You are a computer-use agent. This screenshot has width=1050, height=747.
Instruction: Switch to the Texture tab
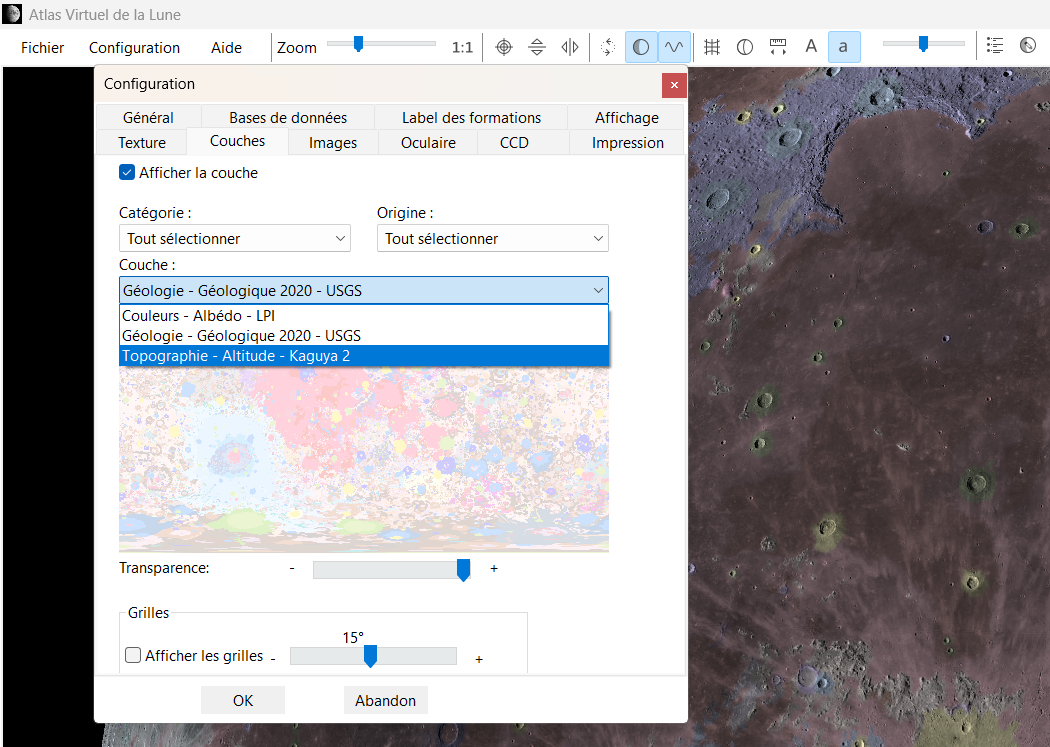coord(141,143)
